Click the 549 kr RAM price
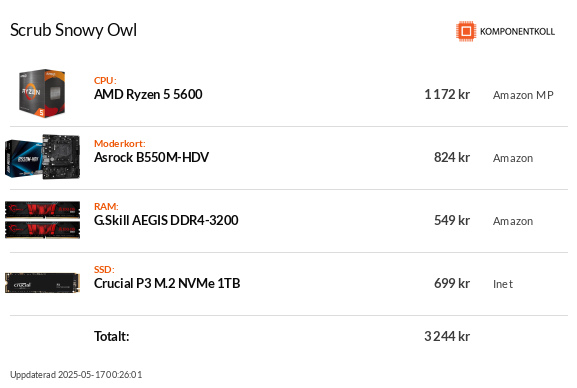This screenshot has width=577, height=388. [x=452, y=221]
